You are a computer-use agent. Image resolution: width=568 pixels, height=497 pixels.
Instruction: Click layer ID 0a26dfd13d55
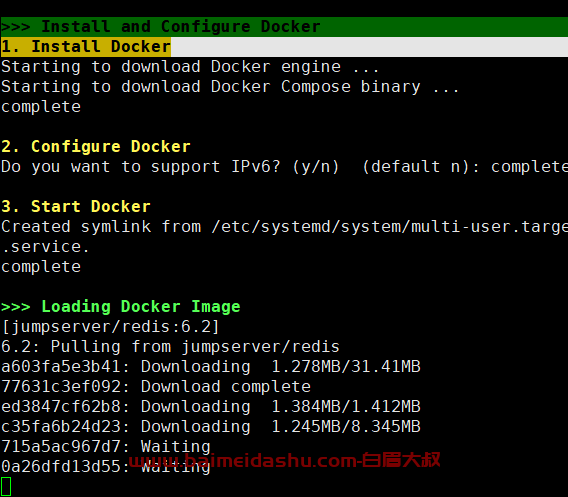[60, 467]
